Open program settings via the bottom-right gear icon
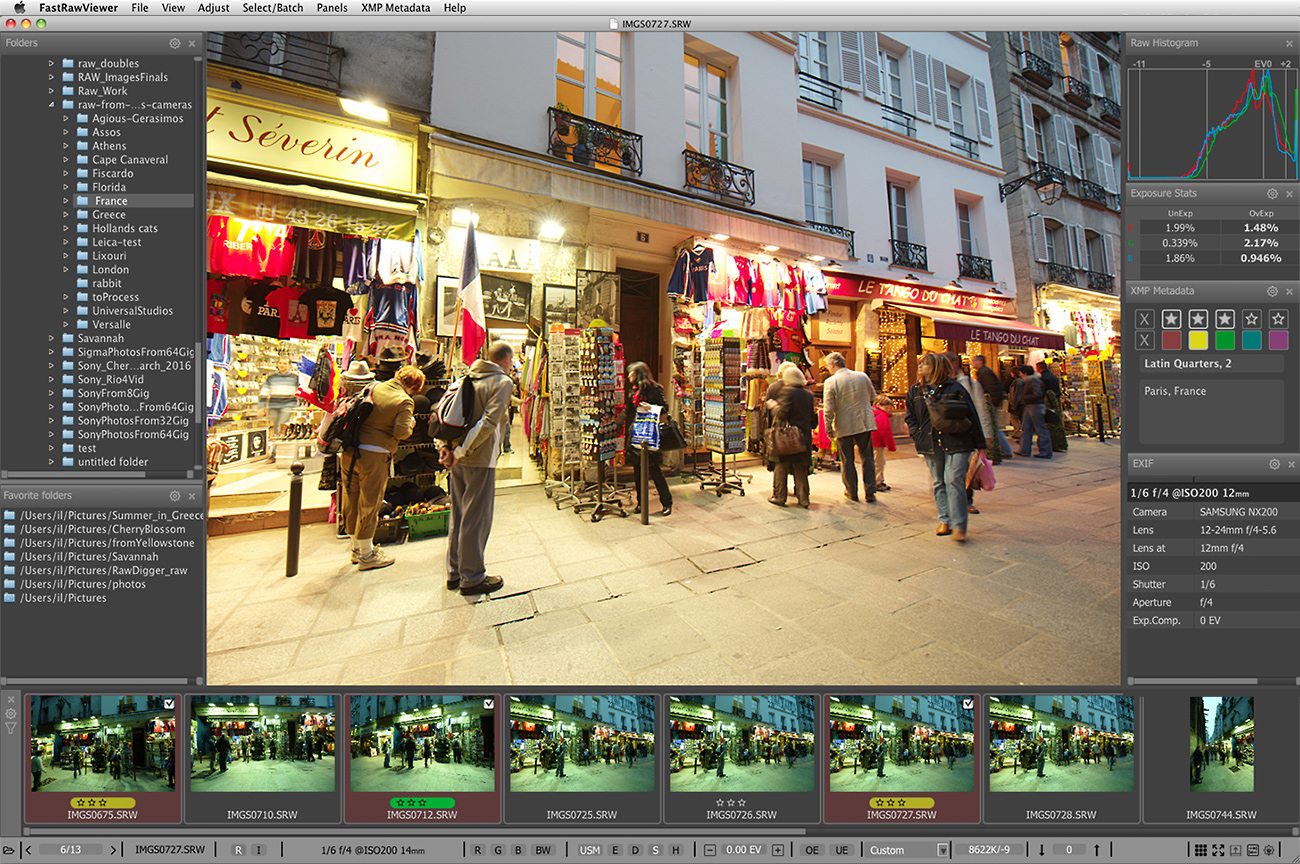This screenshot has height=864, width=1300. (x=1269, y=850)
